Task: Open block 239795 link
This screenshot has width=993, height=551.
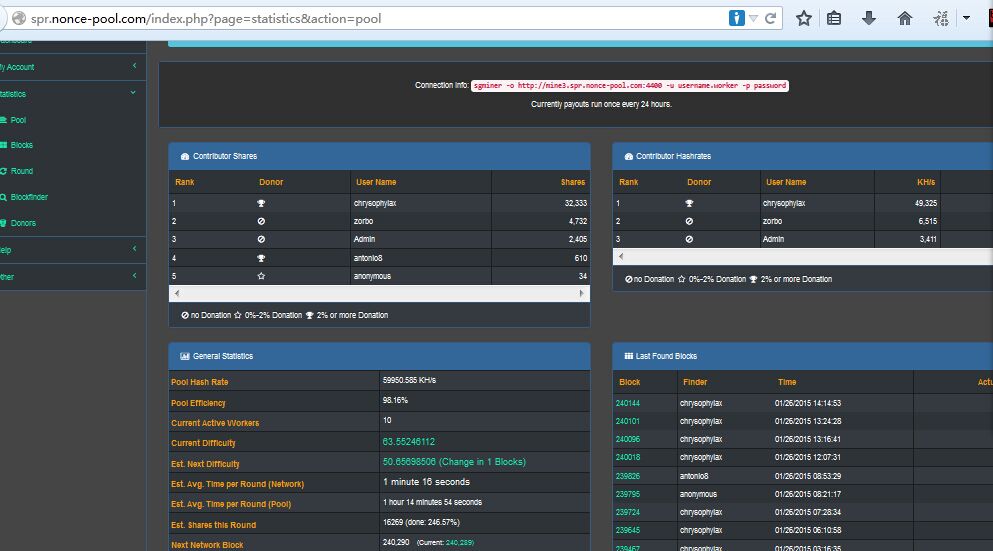Action: click(x=628, y=494)
